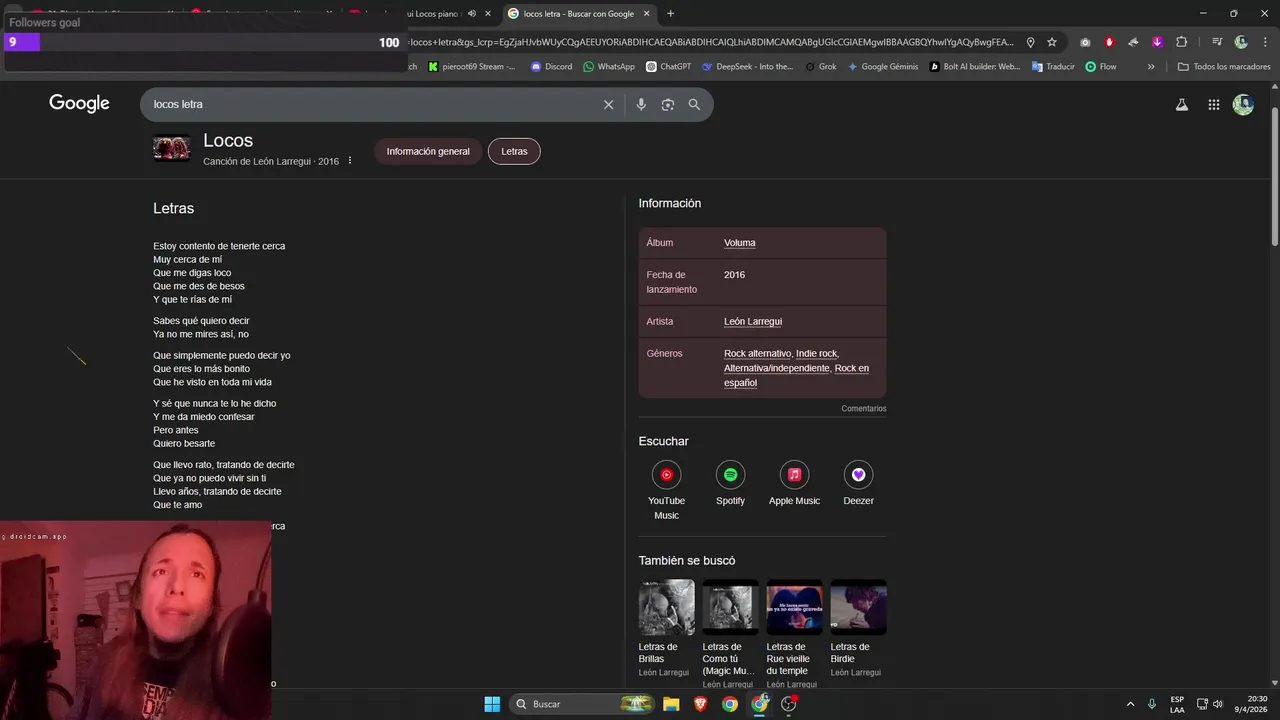Focus the Google search field
The image size is (1280, 720).
(370, 104)
